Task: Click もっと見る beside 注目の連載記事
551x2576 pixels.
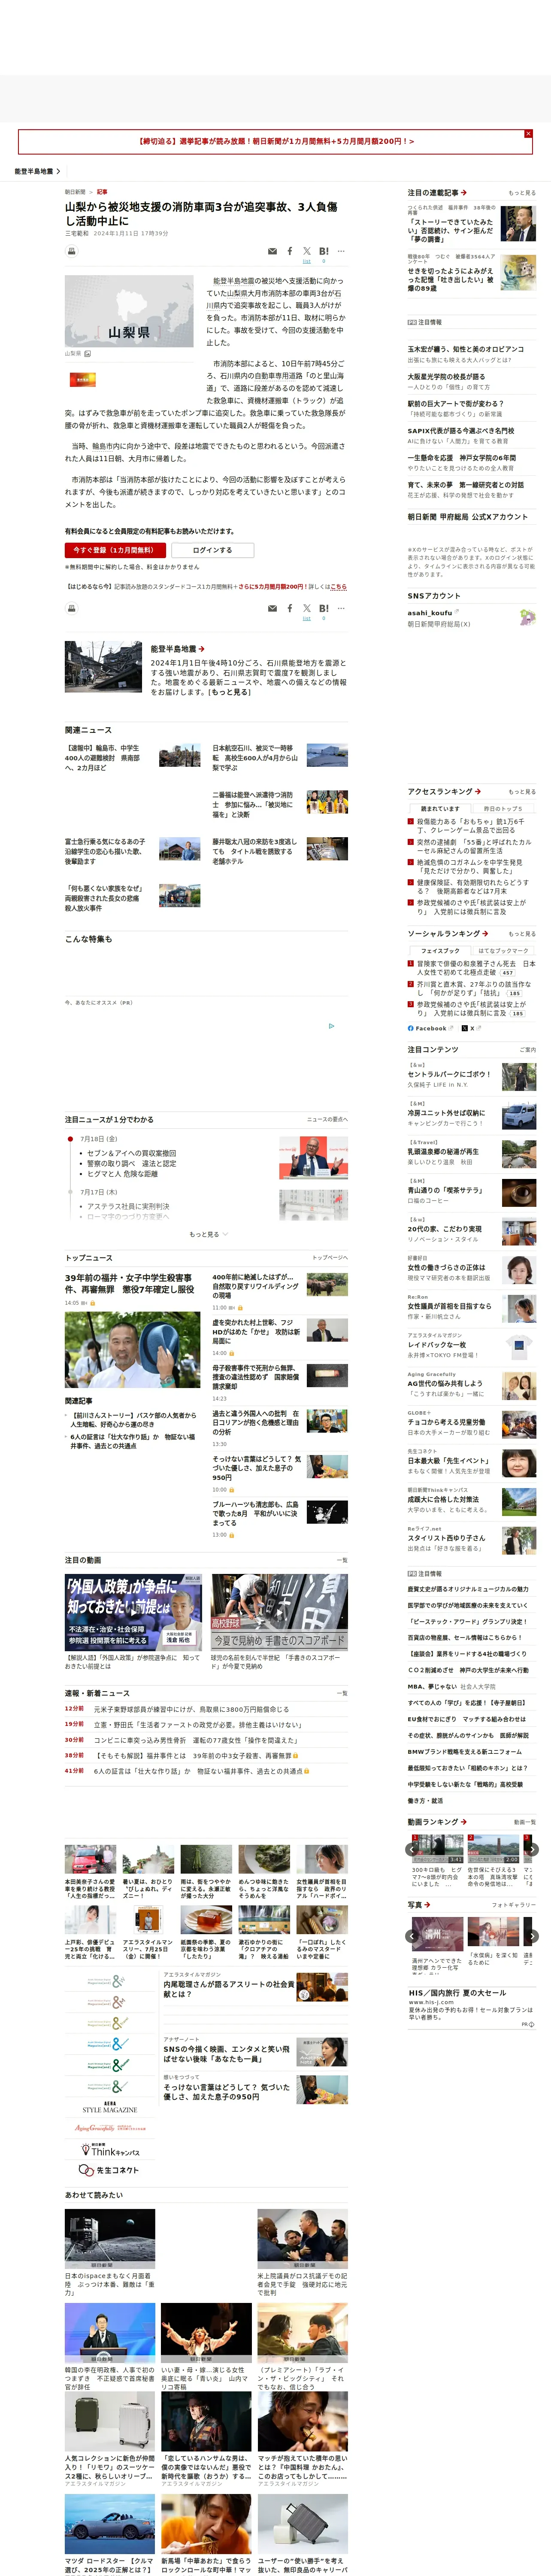Action: tap(522, 193)
